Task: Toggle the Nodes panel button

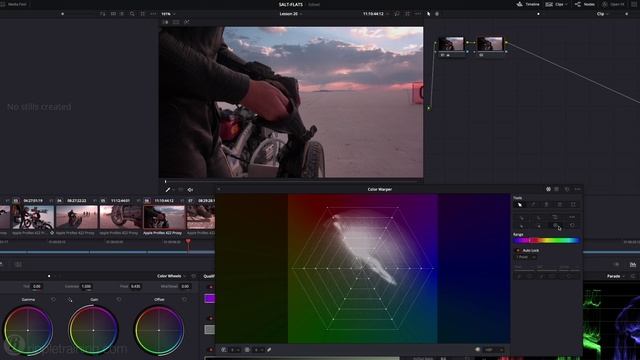Action: pyautogui.click(x=584, y=4)
